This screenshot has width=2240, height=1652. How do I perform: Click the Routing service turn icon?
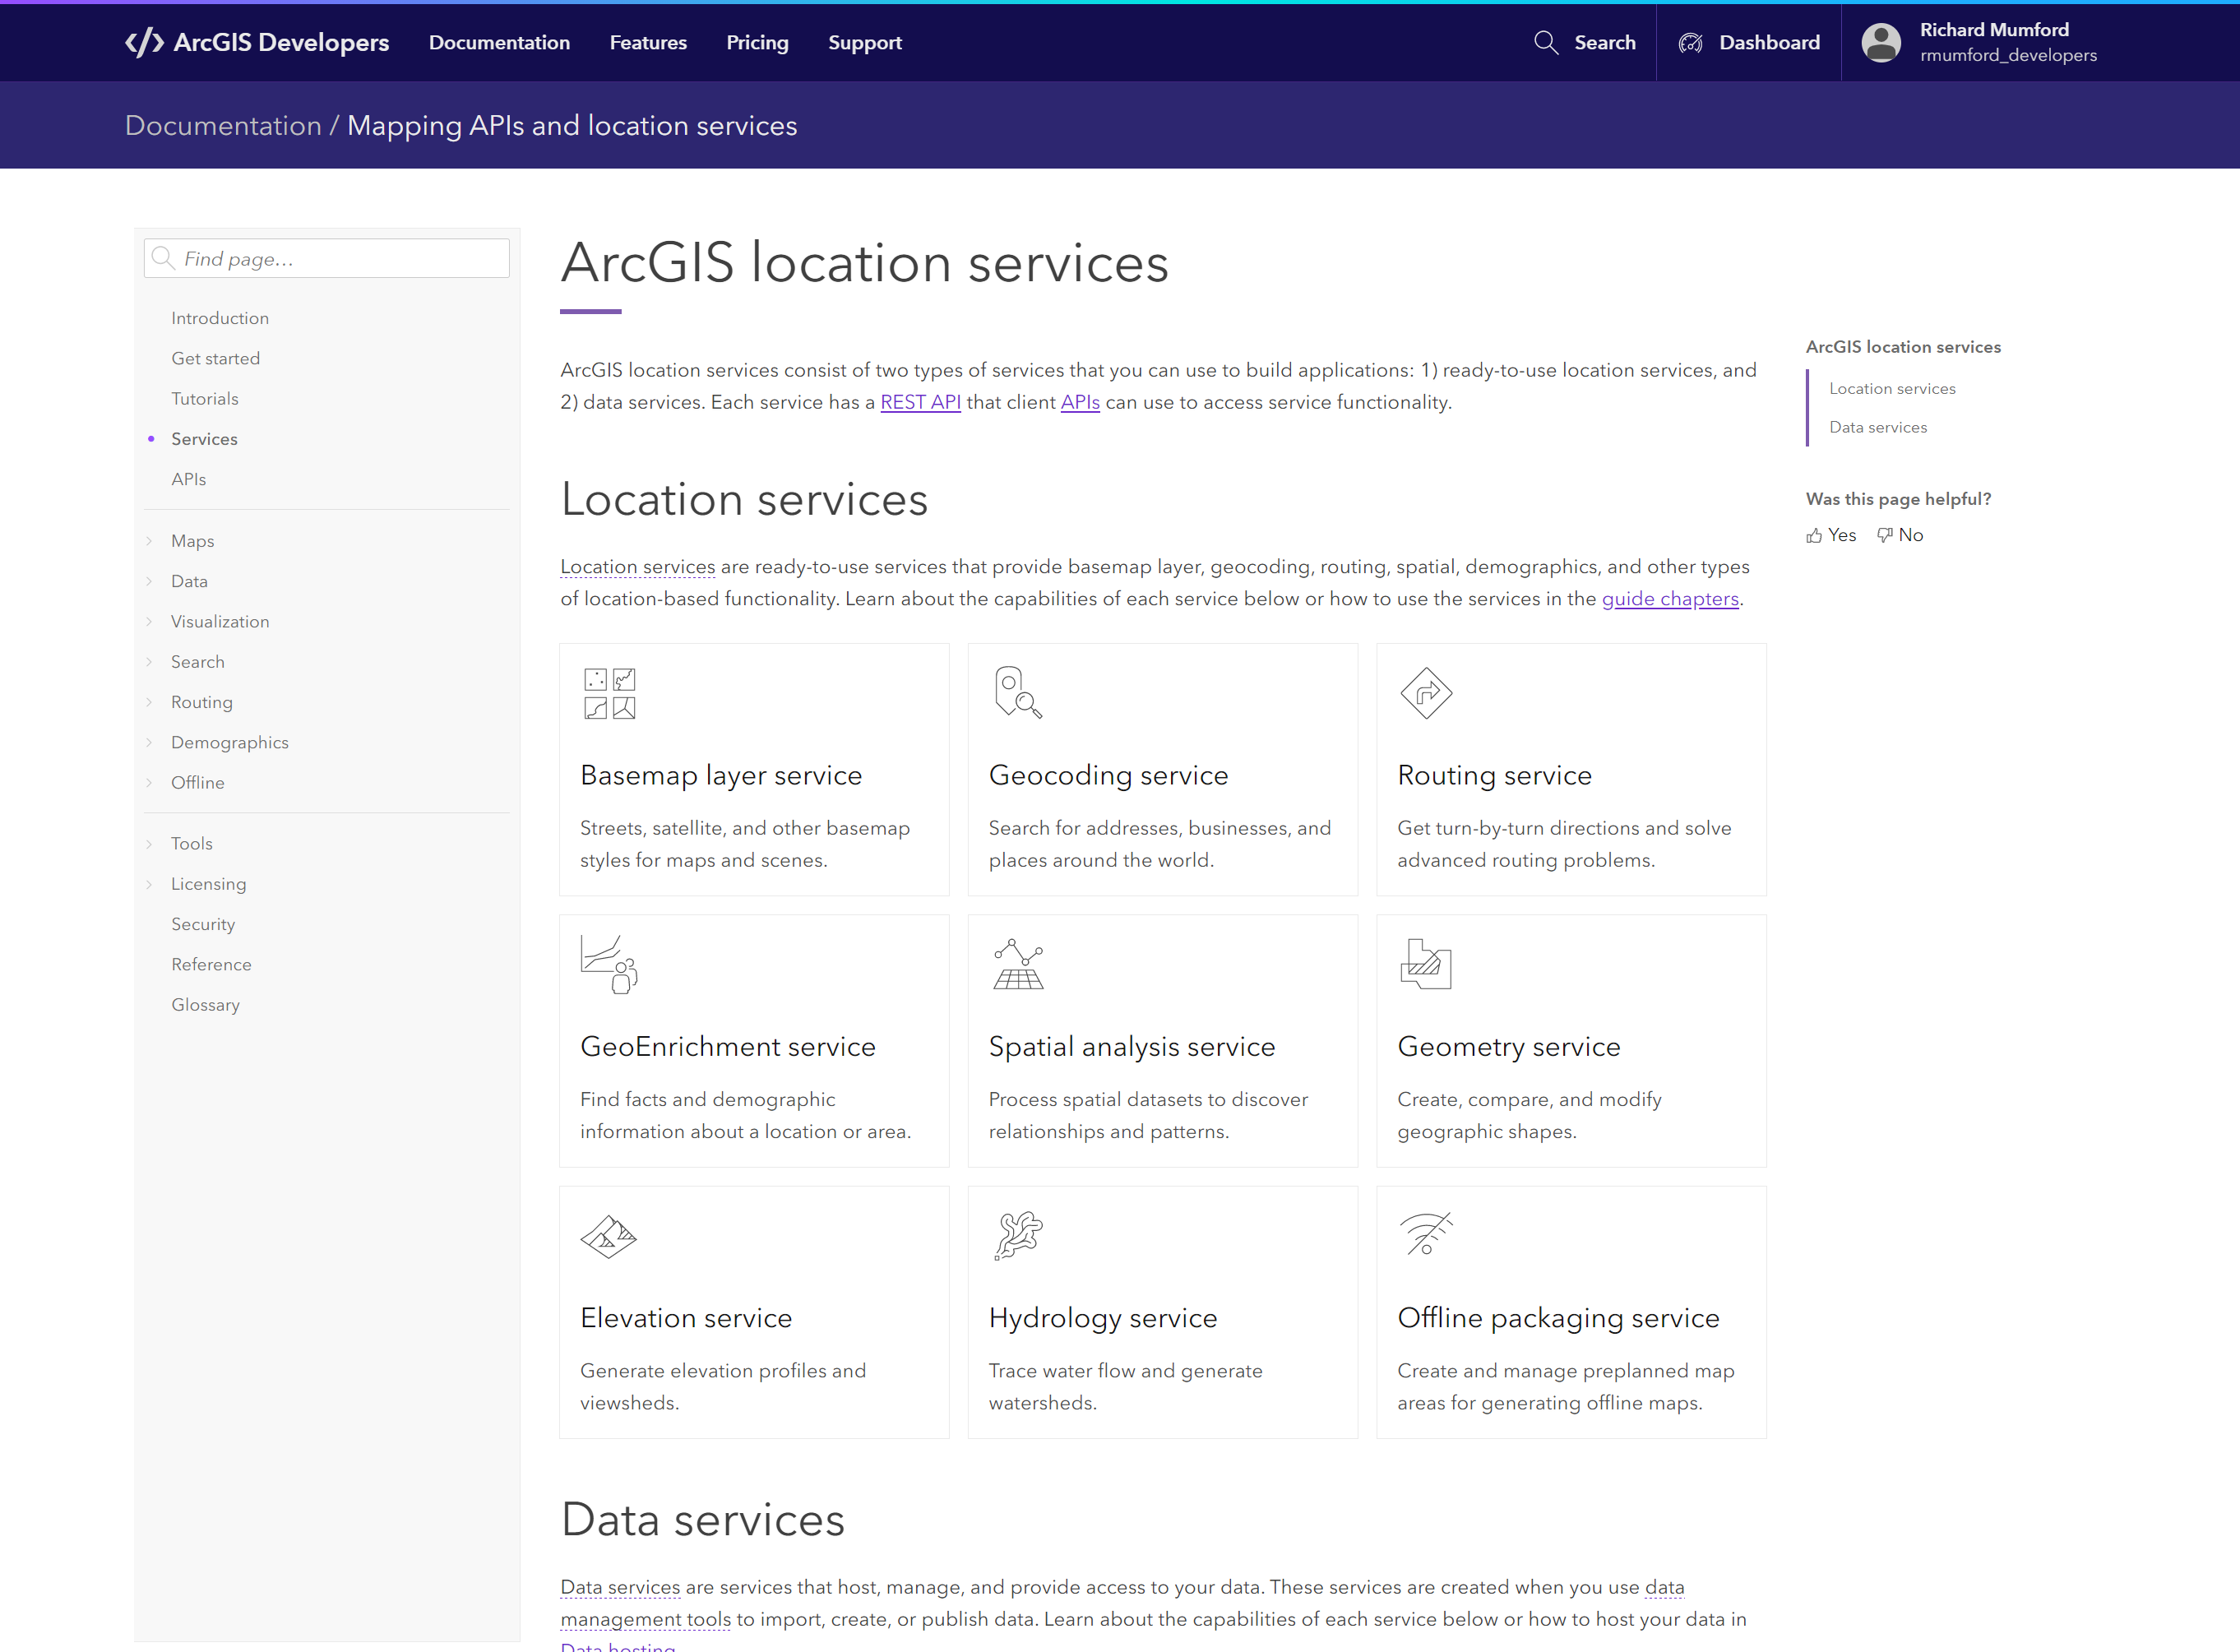tap(1426, 693)
